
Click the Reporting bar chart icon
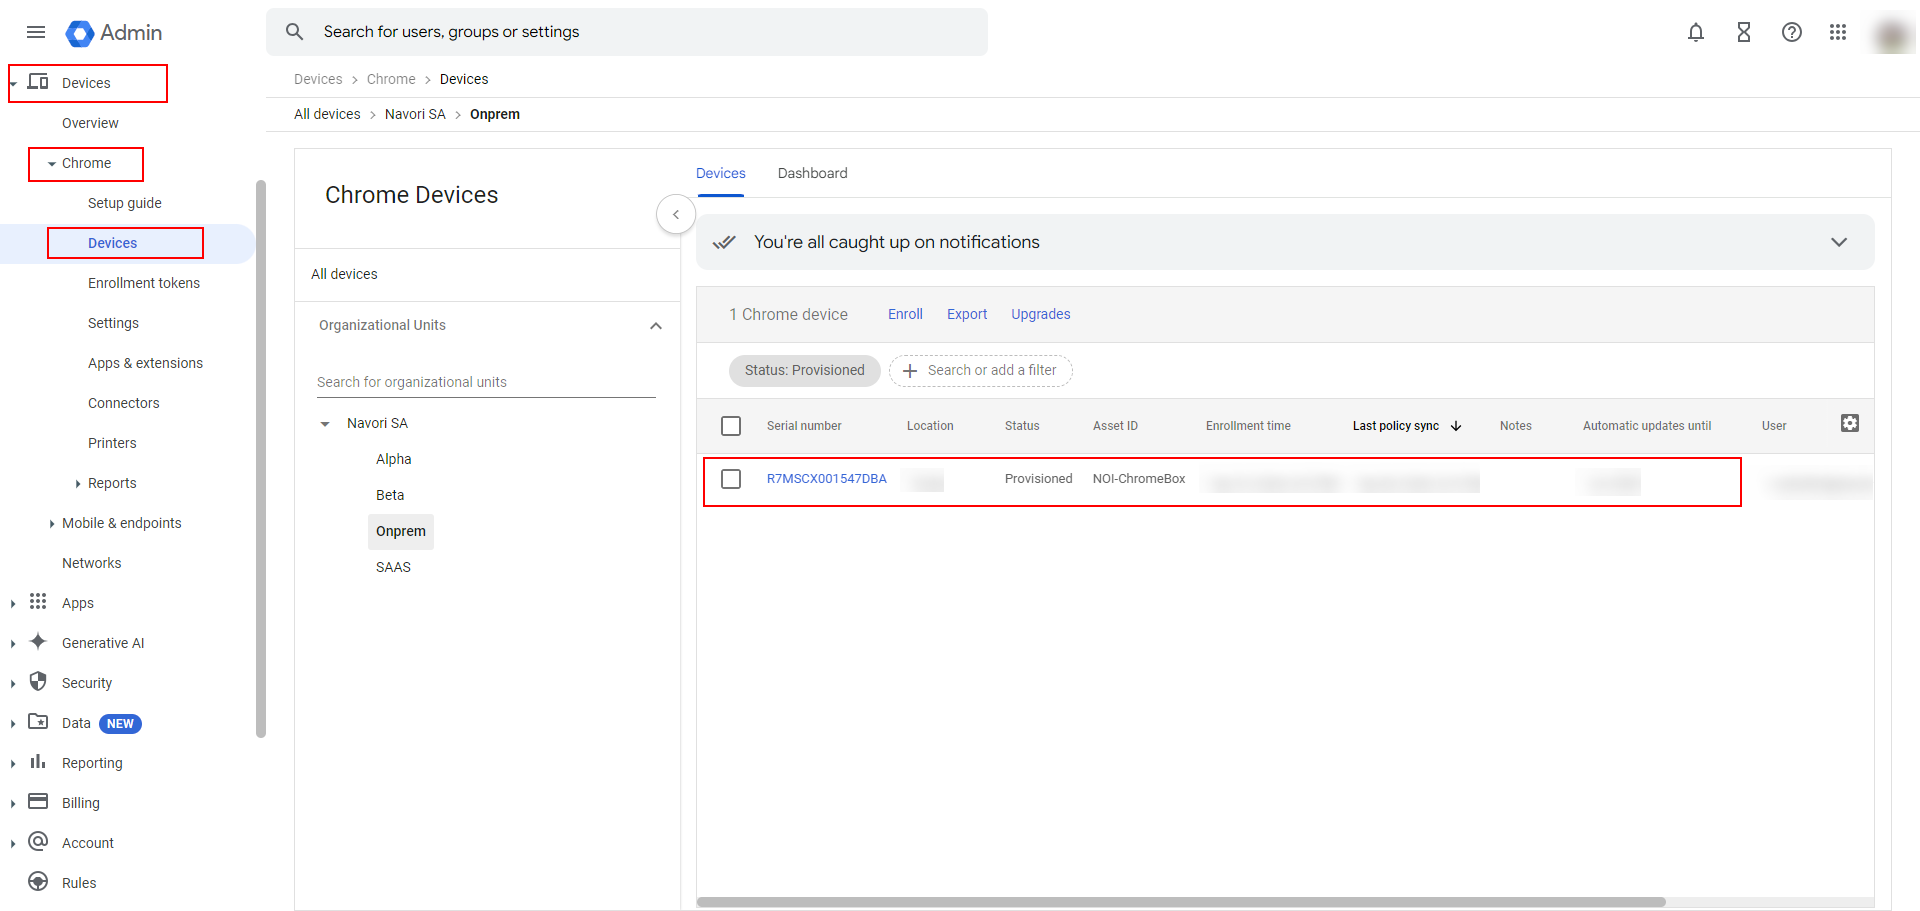38,761
